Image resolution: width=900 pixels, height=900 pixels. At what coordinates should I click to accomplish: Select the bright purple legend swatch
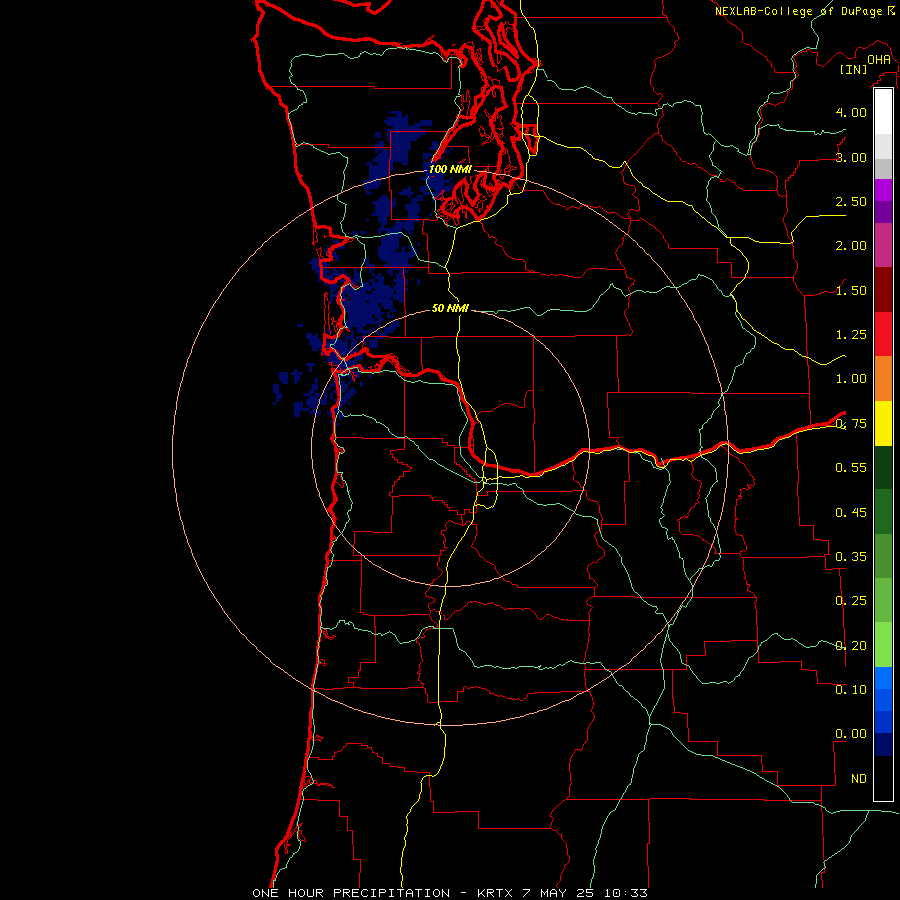883,190
